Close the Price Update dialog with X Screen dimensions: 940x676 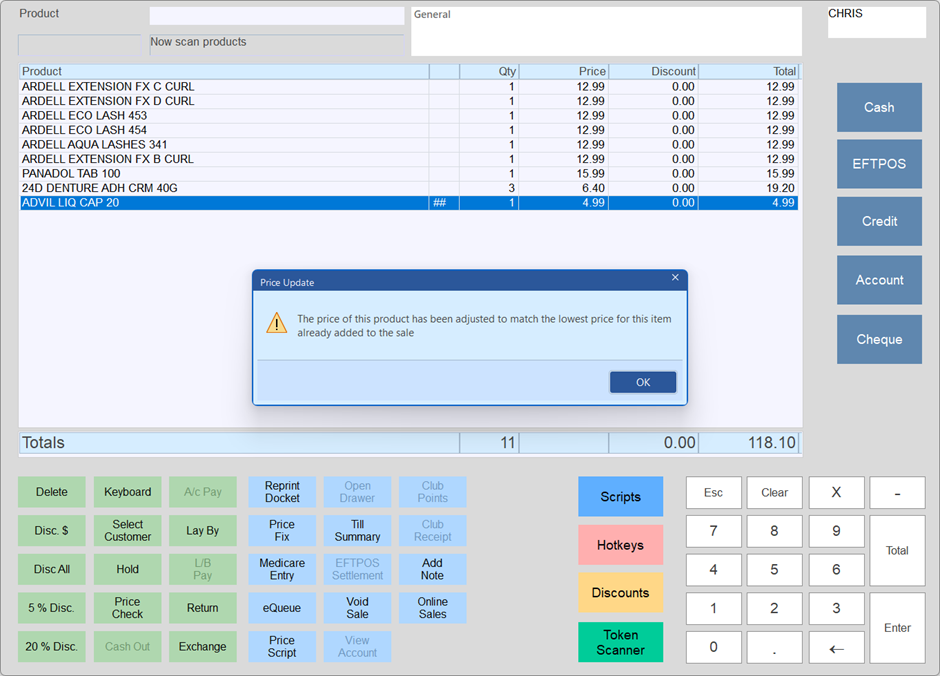click(x=675, y=277)
